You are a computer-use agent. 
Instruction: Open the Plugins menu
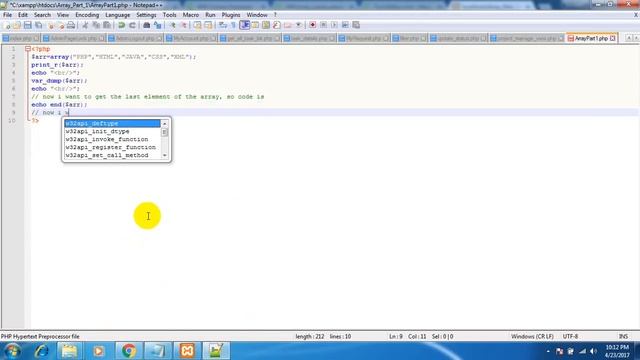tap(231, 15)
